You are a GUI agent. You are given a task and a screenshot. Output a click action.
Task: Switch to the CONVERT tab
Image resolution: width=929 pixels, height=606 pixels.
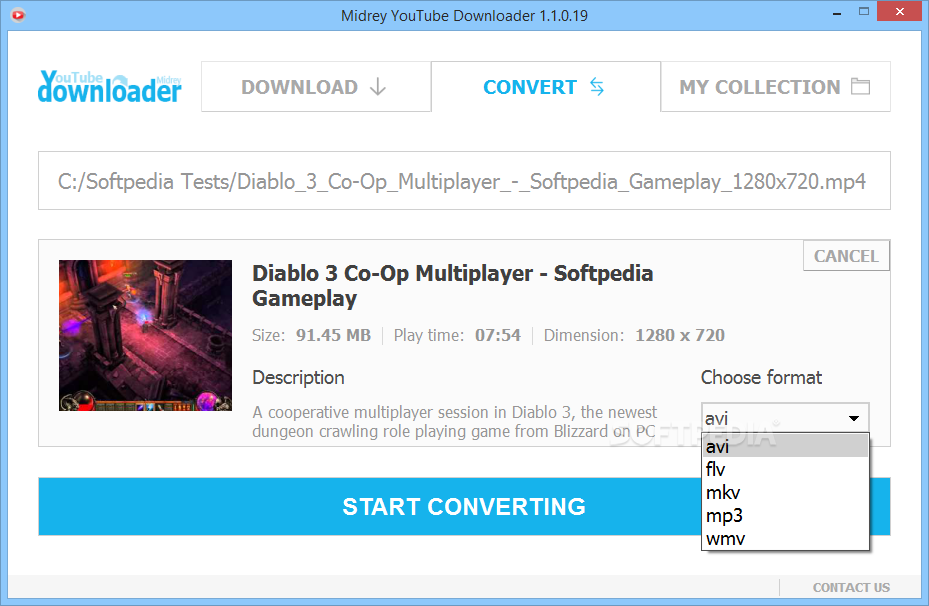tap(546, 87)
